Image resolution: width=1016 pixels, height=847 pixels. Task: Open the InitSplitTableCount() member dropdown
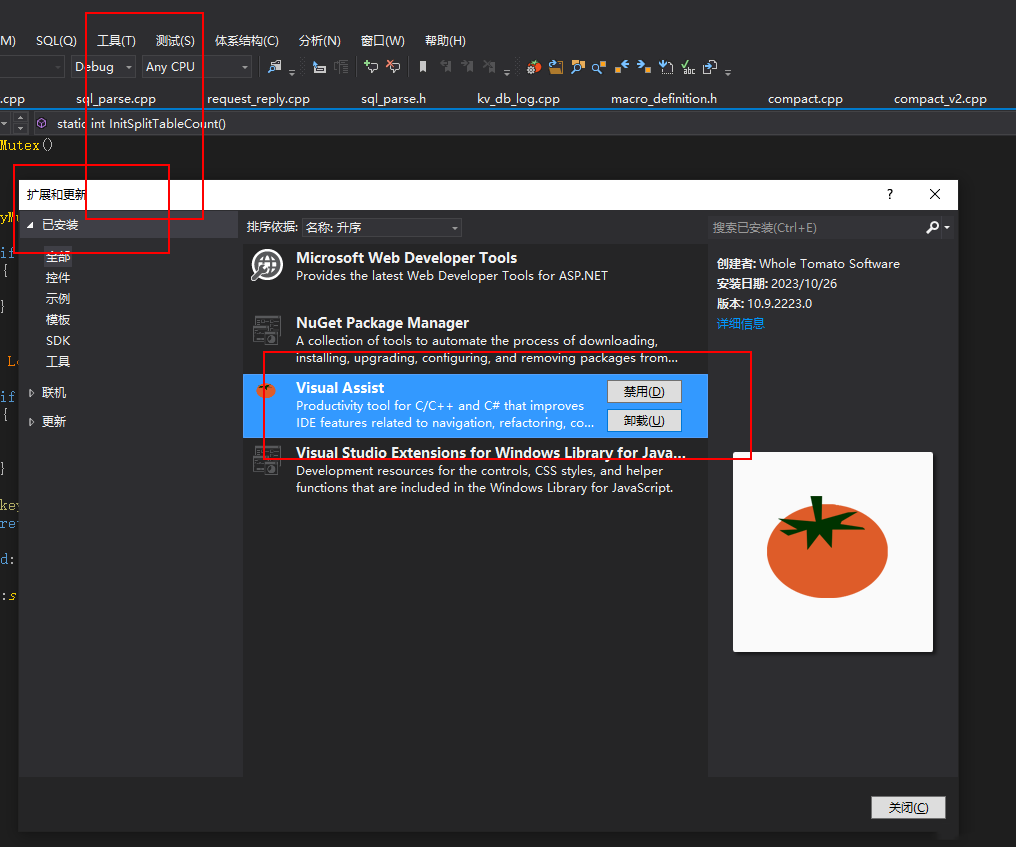pyautogui.click(x=525, y=123)
